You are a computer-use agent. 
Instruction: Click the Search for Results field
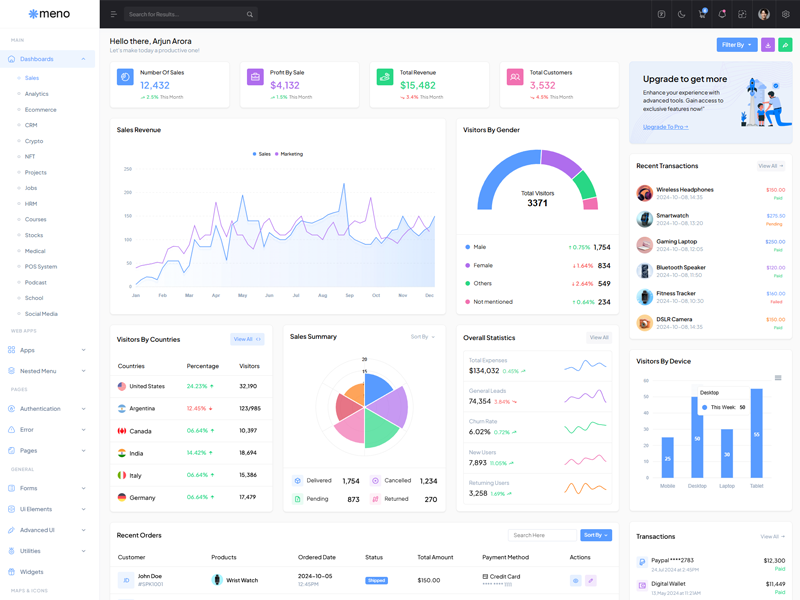click(185, 14)
